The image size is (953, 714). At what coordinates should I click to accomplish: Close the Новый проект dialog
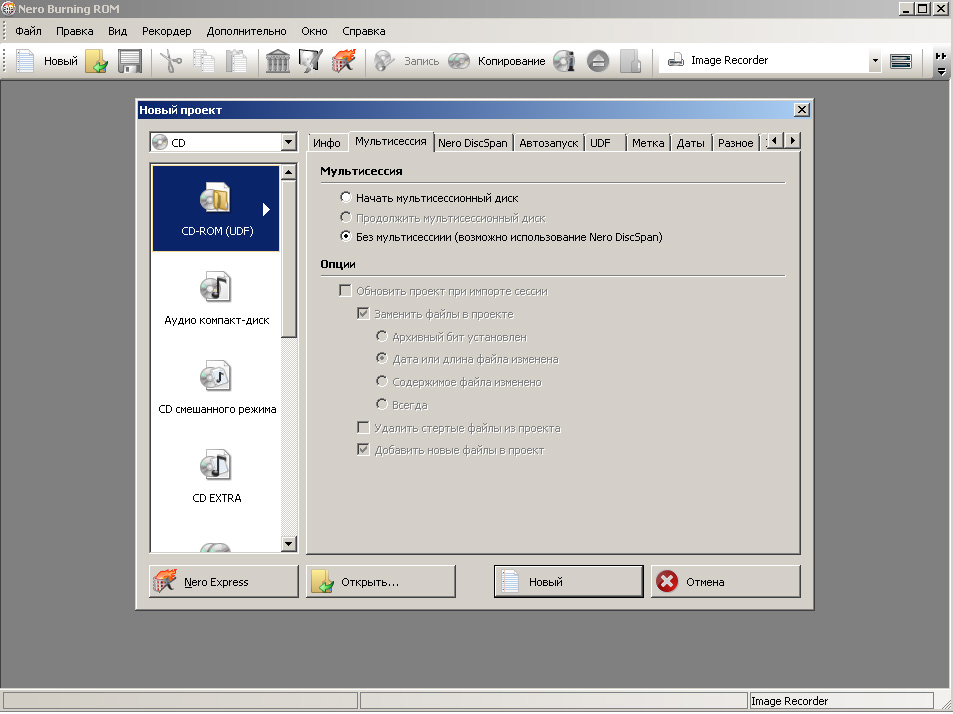[802, 109]
